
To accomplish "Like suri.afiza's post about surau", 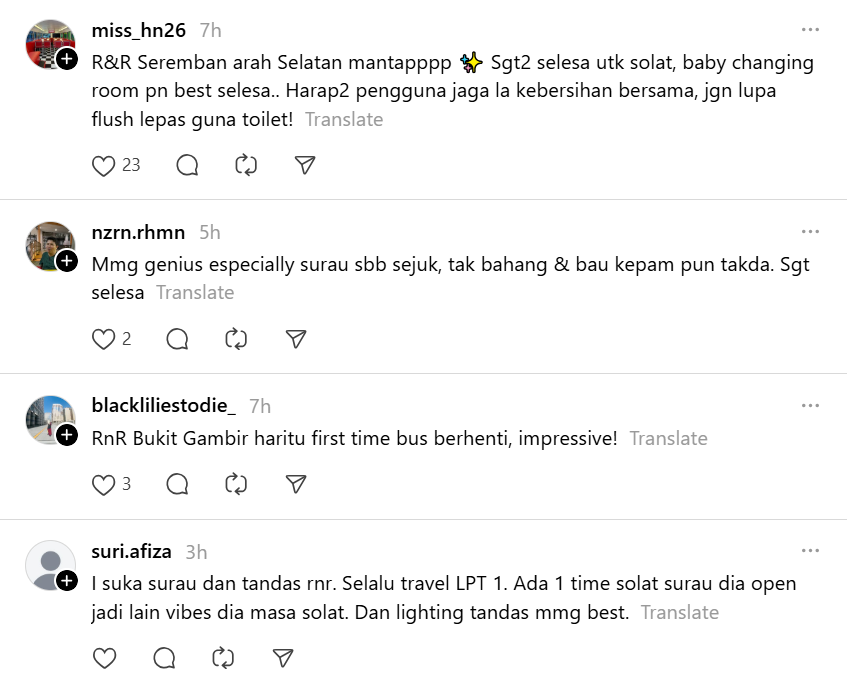I will click(x=104, y=658).
